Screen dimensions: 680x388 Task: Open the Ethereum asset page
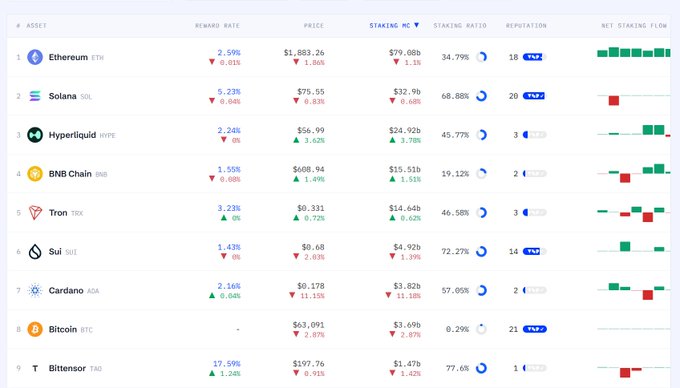(x=68, y=57)
